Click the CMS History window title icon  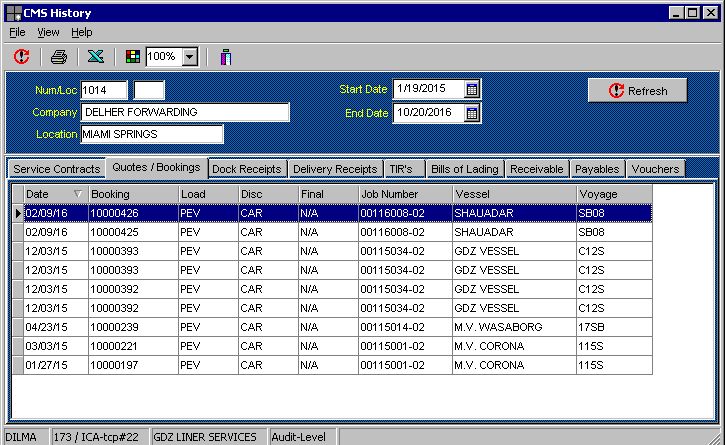pyautogui.click(x=13, y=13)
